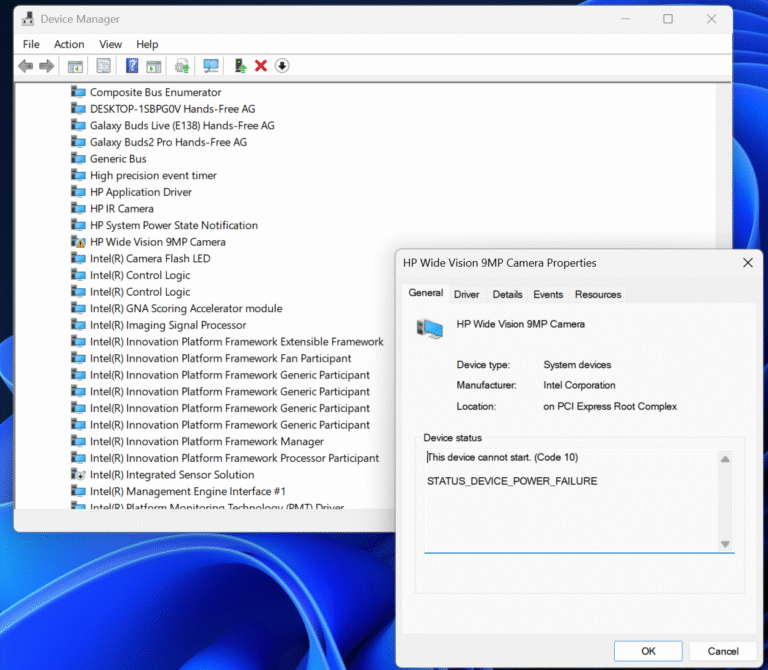Select Generic Bus device
The width and height of the screenshot is (768, 670).
pos(118,159)
